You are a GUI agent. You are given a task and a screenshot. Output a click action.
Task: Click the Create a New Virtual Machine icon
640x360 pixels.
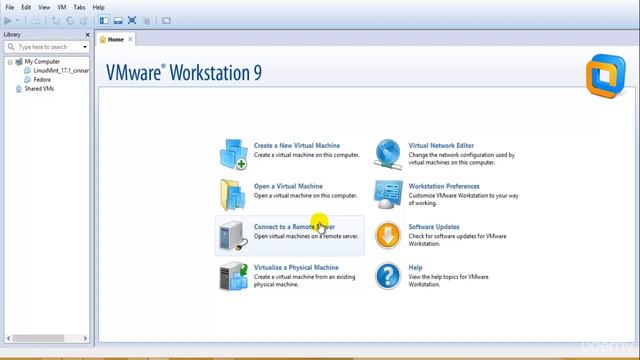coord(233,154)
